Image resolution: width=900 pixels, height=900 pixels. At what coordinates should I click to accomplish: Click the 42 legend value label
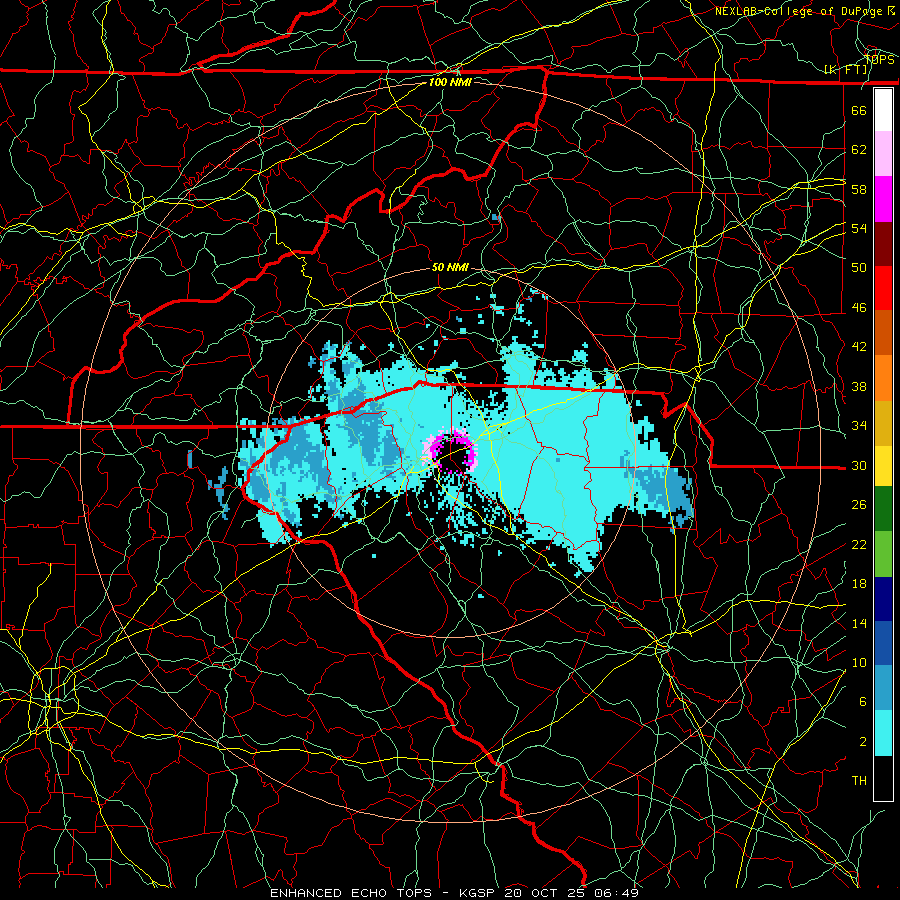(859, 347)
